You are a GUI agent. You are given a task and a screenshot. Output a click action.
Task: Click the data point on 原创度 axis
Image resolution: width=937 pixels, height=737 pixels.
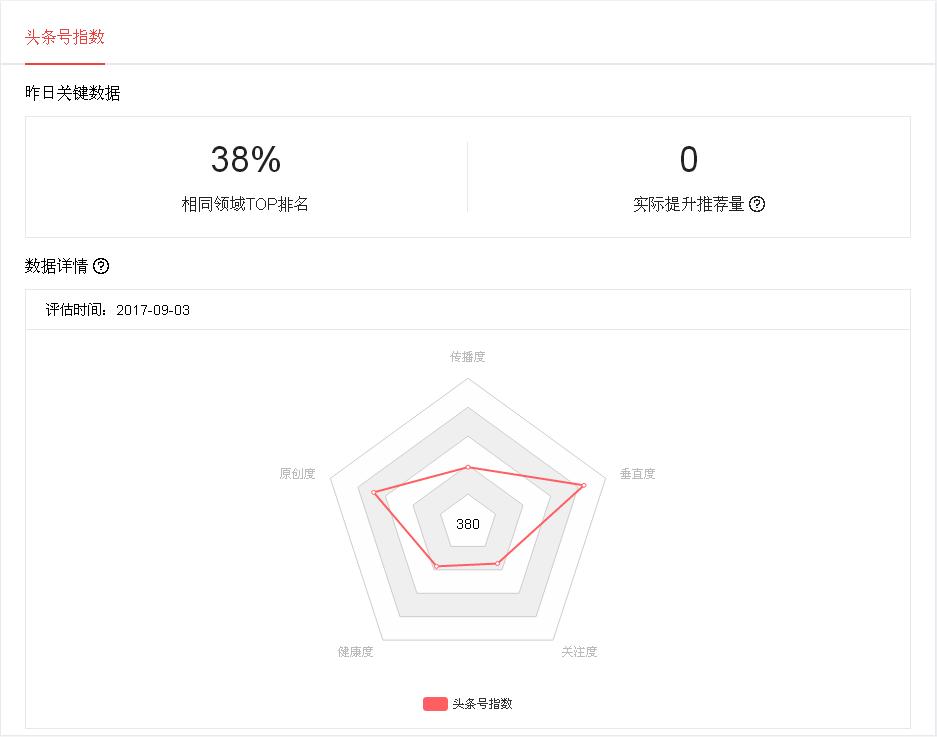[x=374, y=492]
